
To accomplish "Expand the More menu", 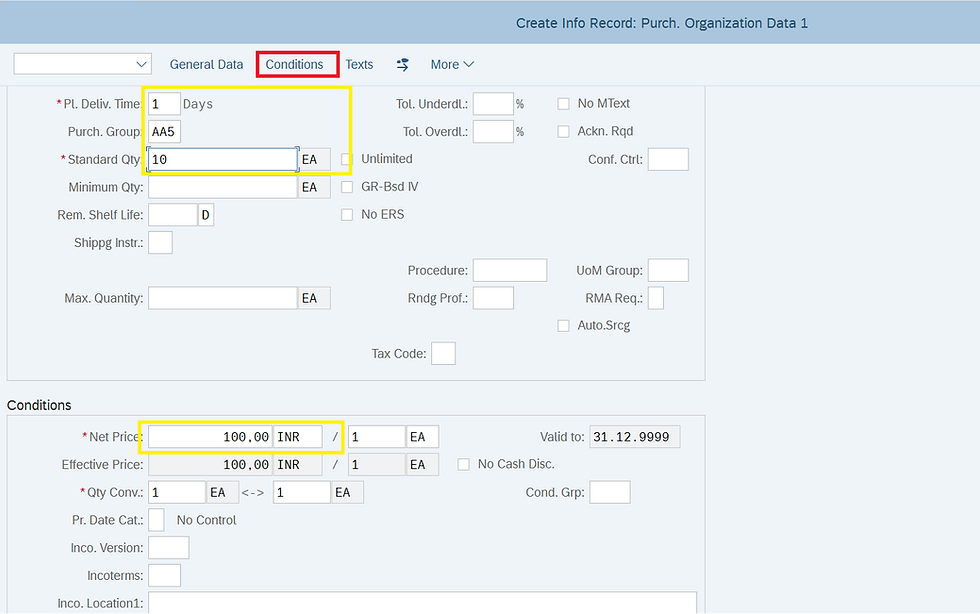I will [x=452, y=64].
